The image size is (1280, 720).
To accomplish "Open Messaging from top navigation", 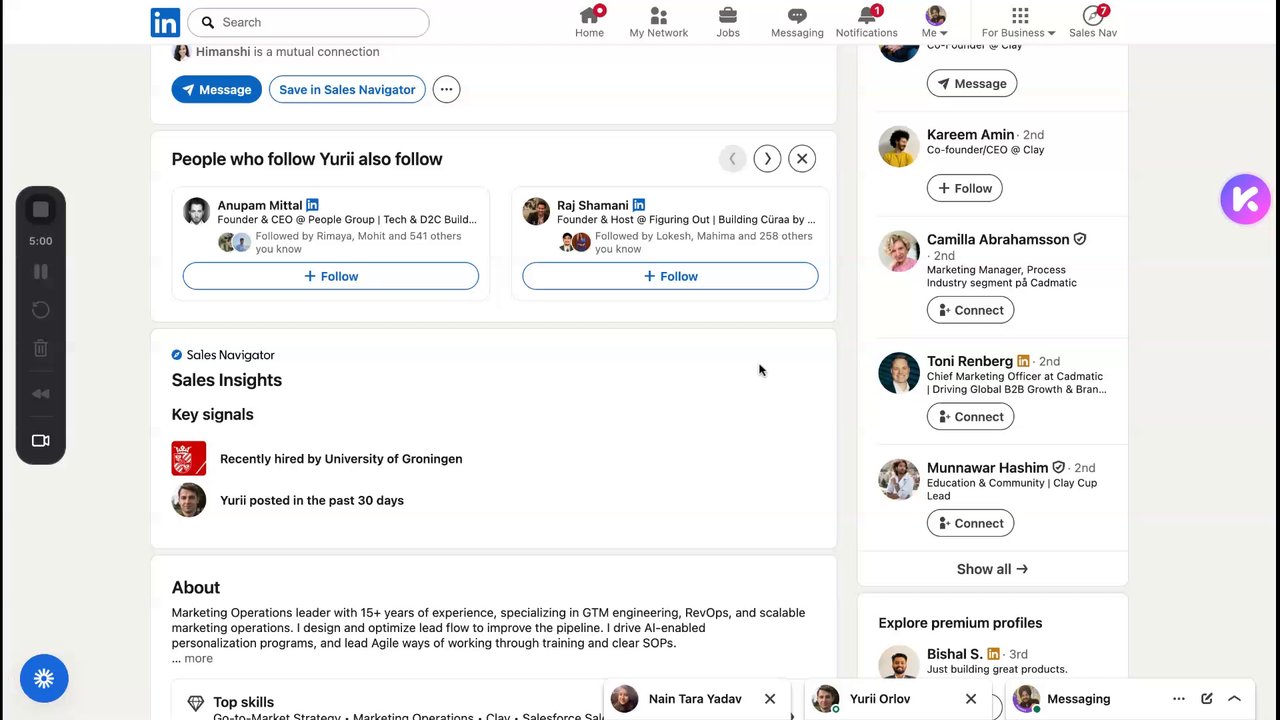I will 797,21.
